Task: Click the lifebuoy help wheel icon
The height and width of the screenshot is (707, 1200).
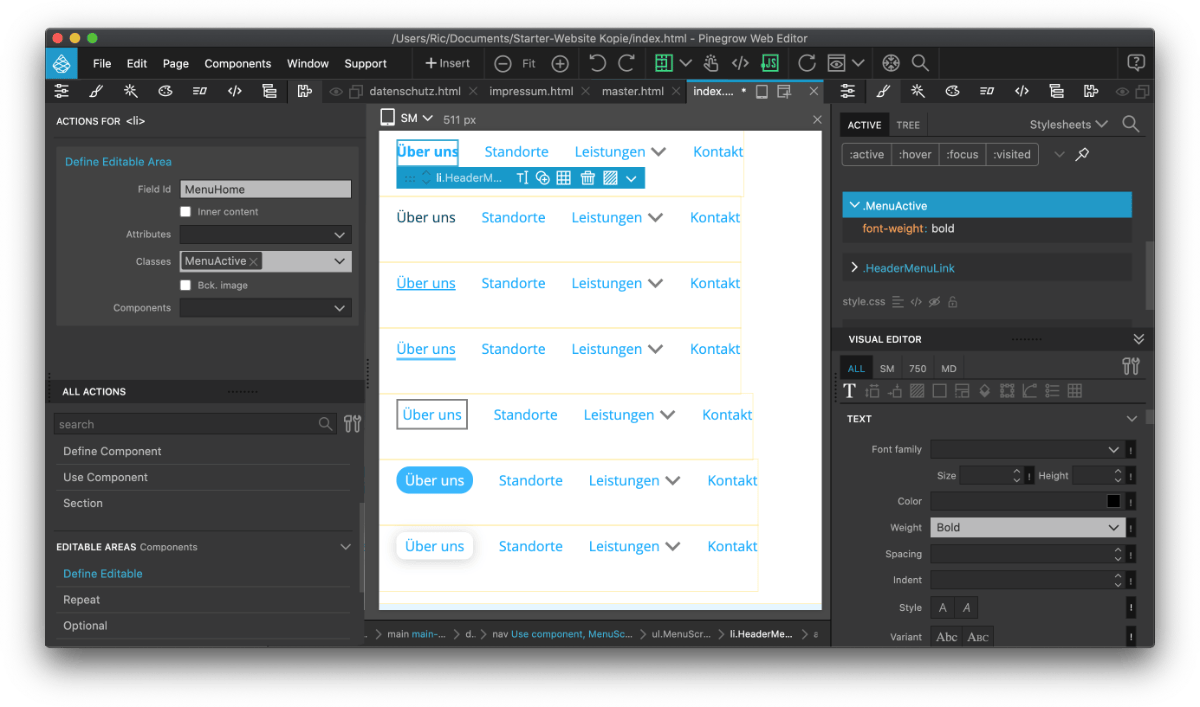Action: click(891, 63)
